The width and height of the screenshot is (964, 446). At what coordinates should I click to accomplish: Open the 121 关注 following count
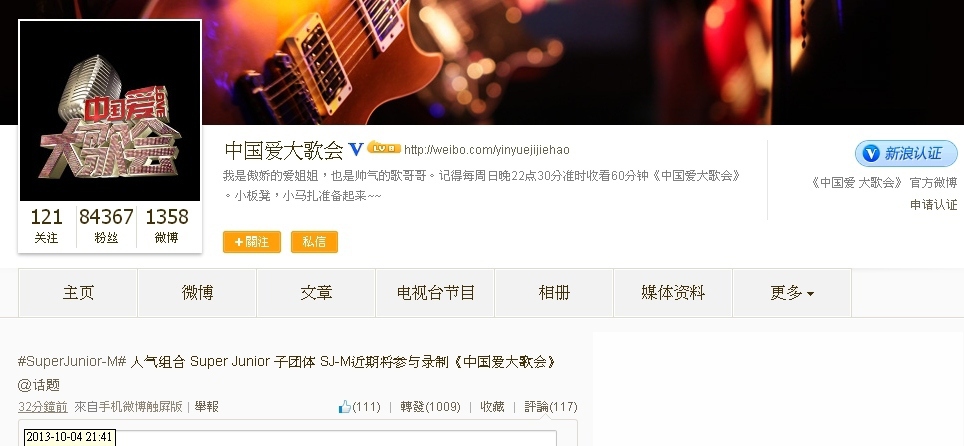pyautogui.click(x=47, y=226)
